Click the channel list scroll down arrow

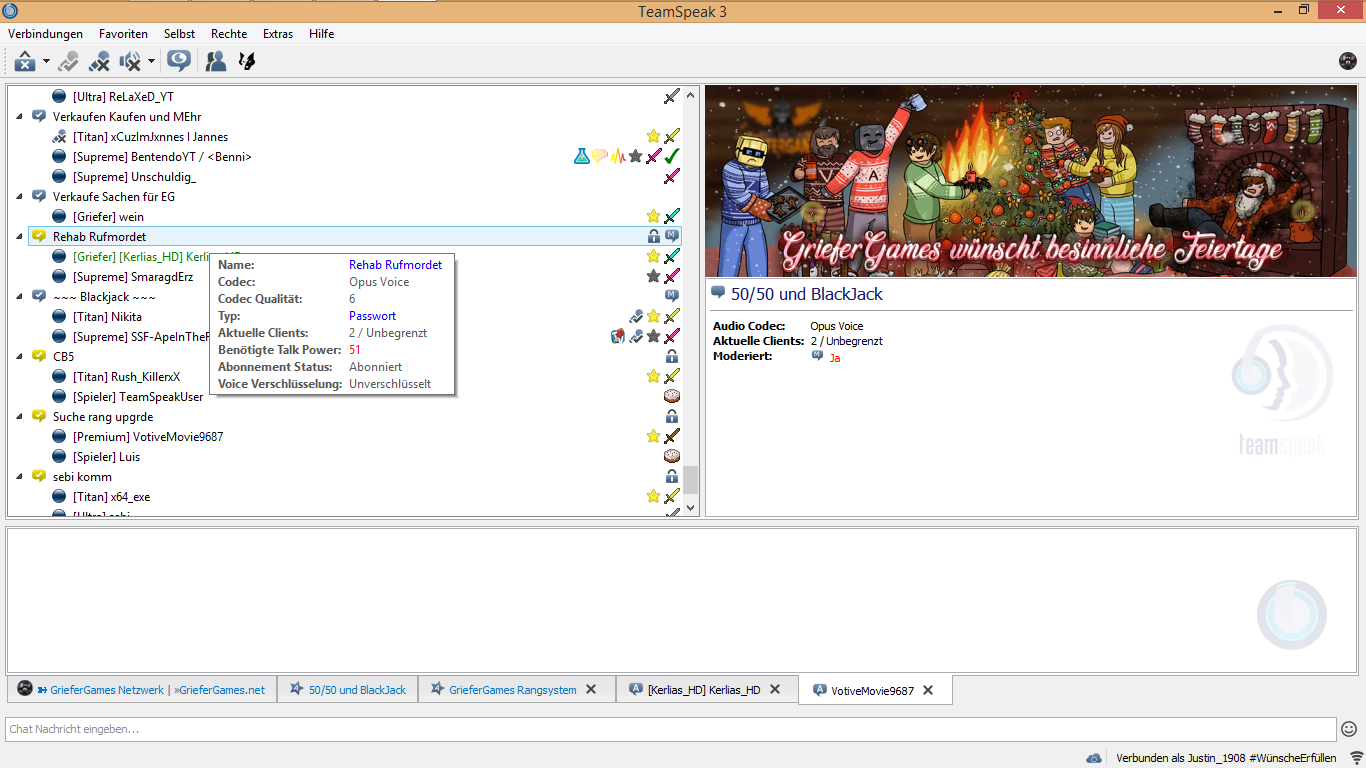690,508
